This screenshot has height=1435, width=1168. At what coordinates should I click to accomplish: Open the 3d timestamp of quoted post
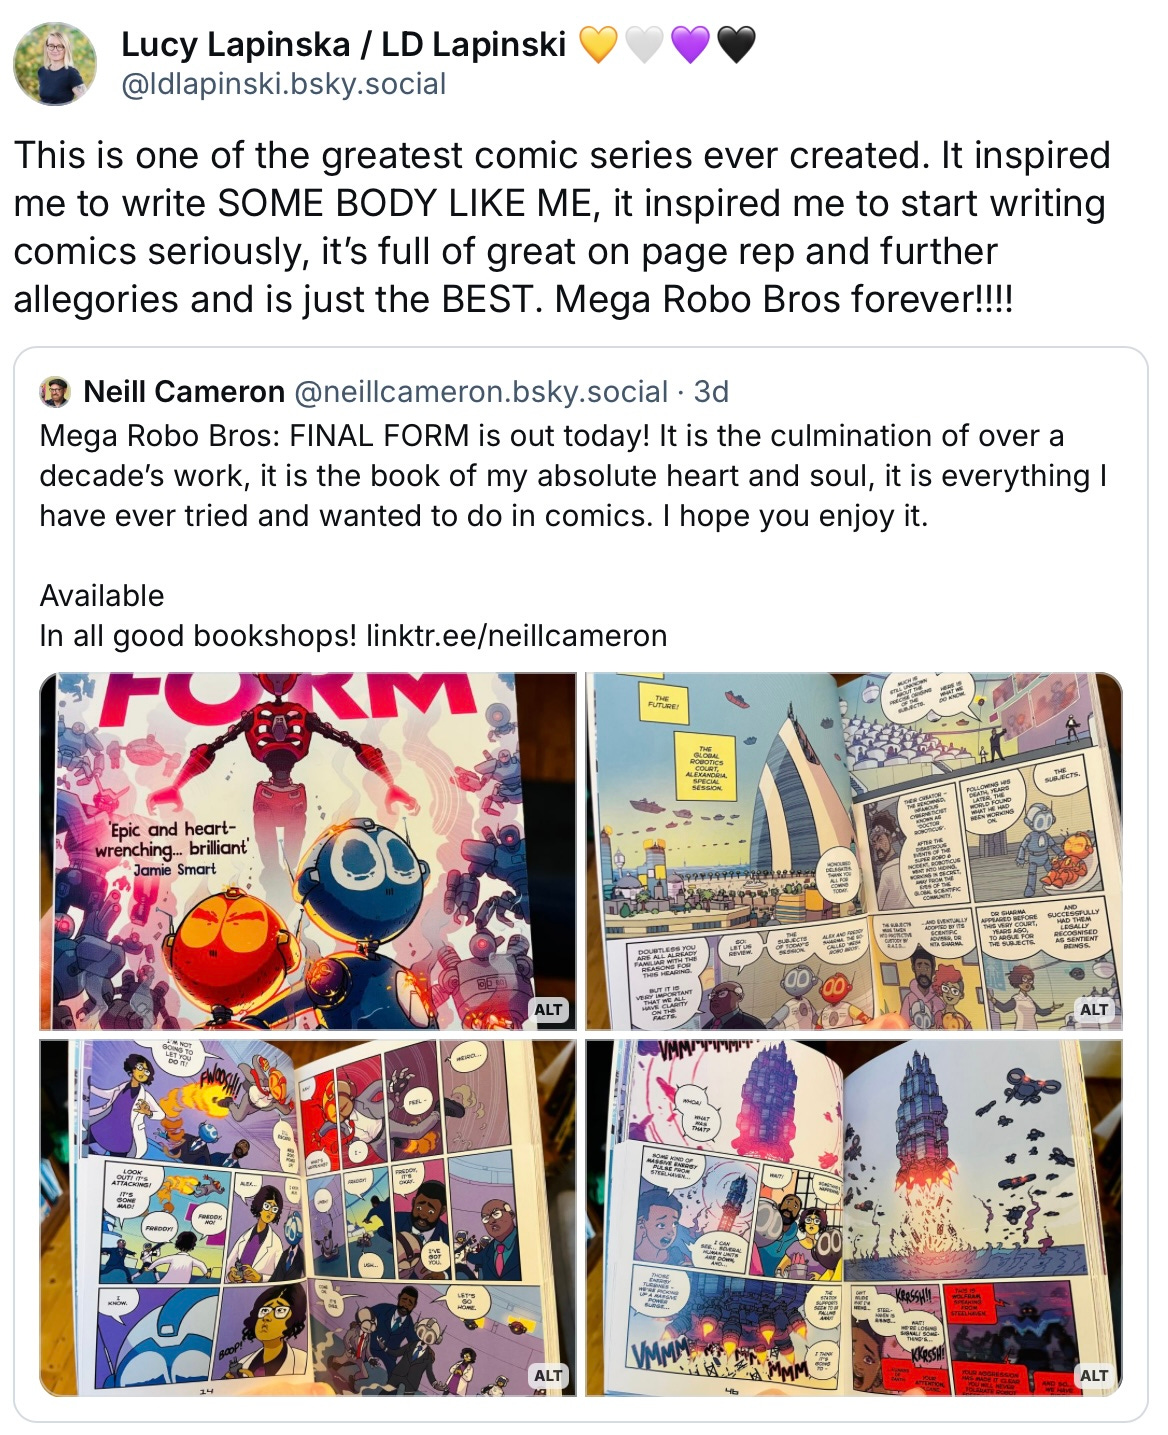click(x=711, y=392)
